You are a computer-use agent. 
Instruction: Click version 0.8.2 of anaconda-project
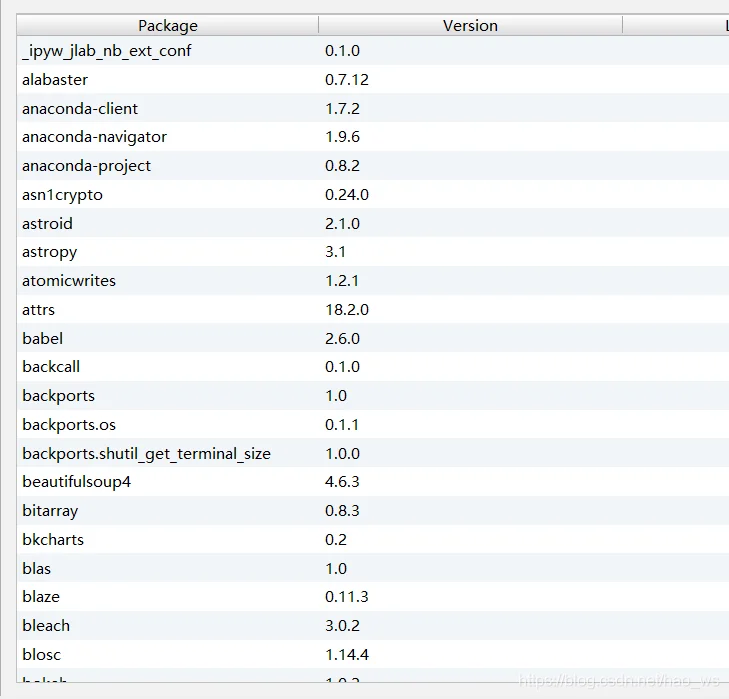click(342, 166)
